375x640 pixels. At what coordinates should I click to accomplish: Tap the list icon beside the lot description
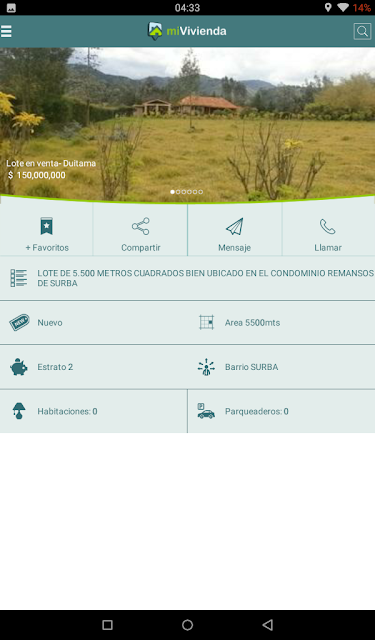18,278
